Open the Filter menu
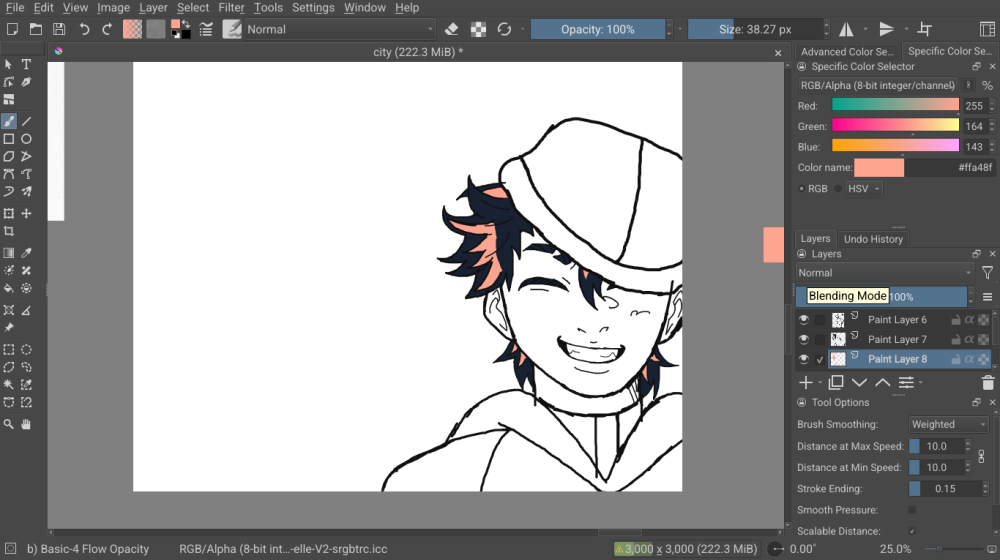 (231, 8)
